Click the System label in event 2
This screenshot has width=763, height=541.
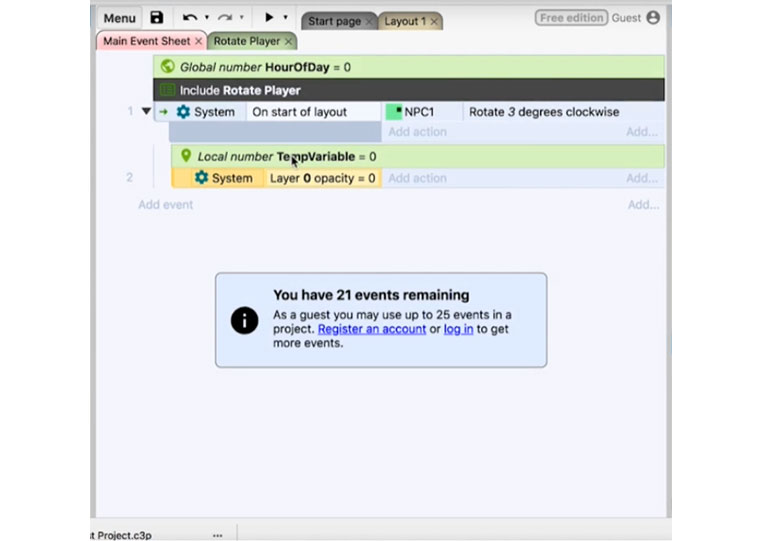tap(232, 178)
